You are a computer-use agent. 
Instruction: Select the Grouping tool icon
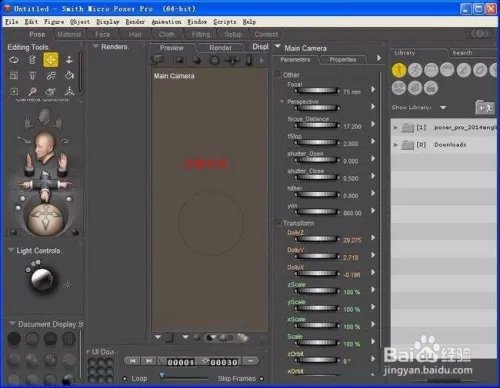pos(14,91)
